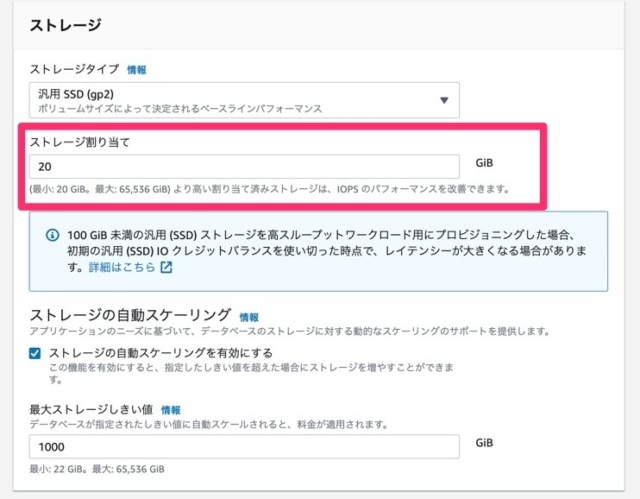Click the storage type dropdown arrow
Viewport: 640px width, 499px height.
(x=443, y=100)
